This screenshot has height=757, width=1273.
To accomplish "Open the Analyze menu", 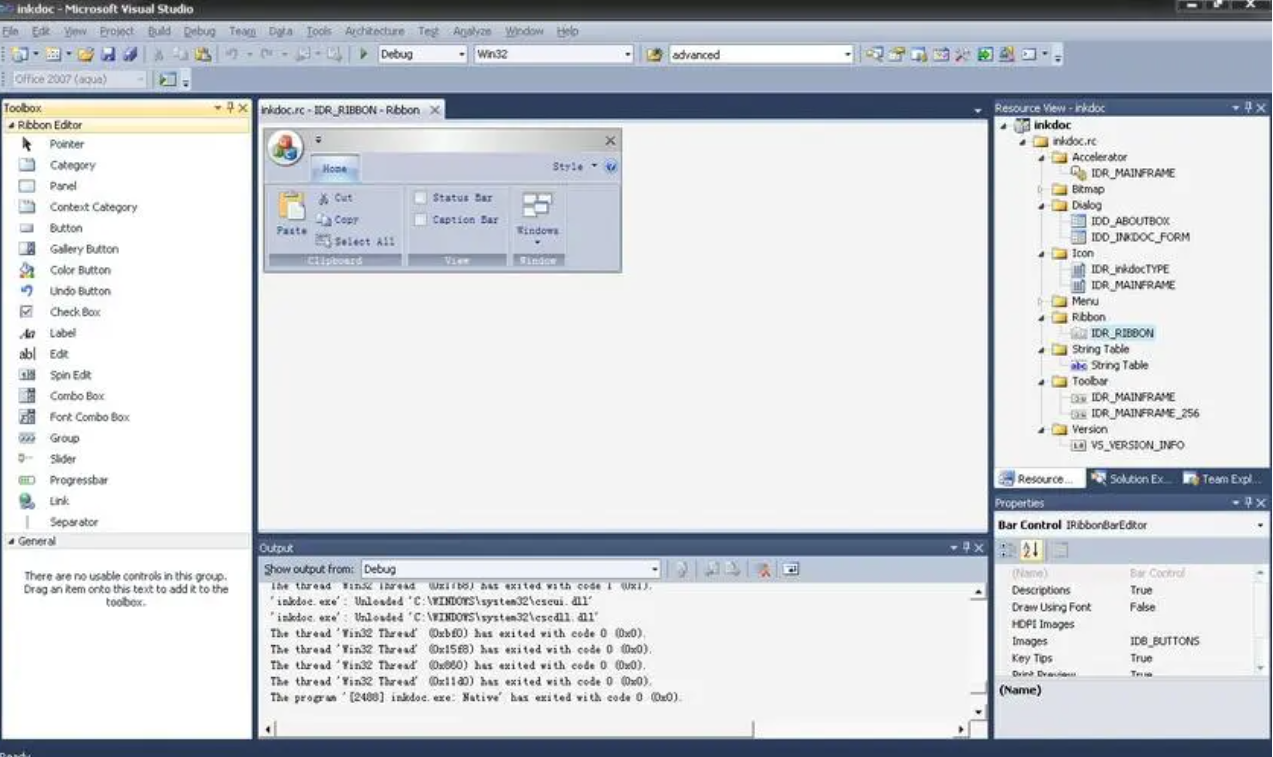I will 472,32.
